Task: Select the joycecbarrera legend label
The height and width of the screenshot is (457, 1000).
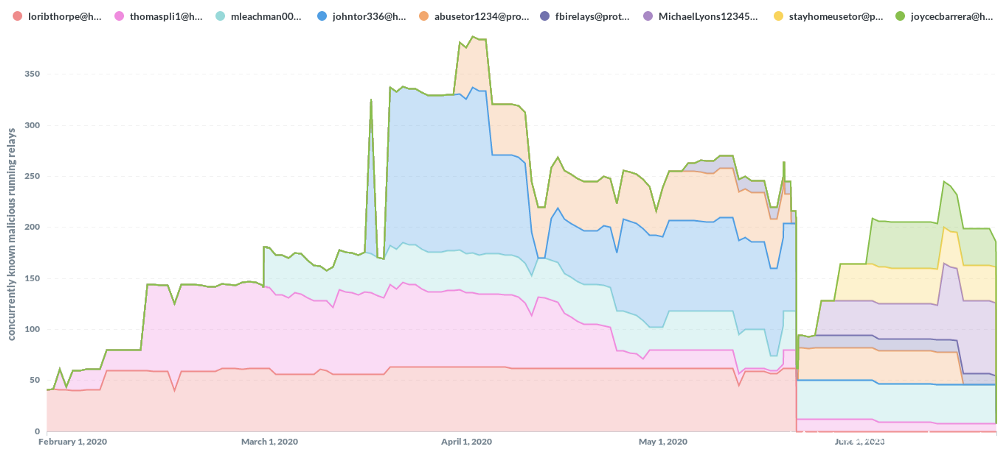Action: 951,17
